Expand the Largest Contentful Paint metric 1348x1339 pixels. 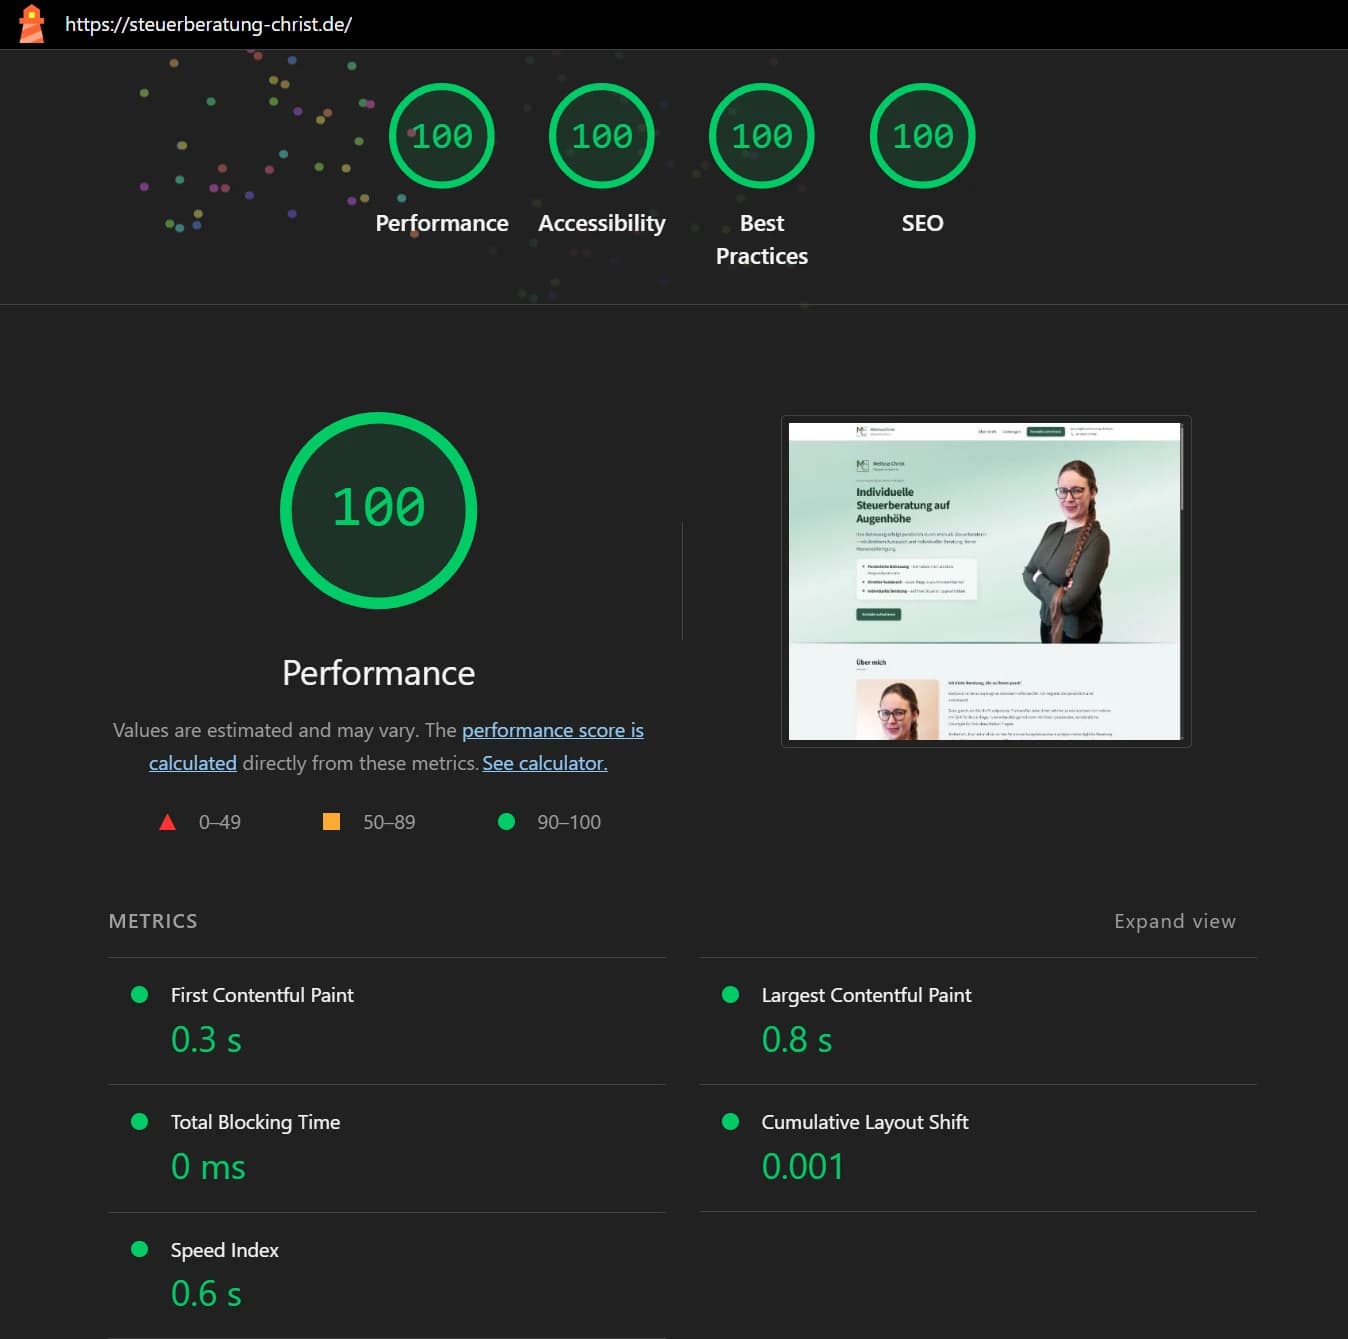tap(866, 995)
